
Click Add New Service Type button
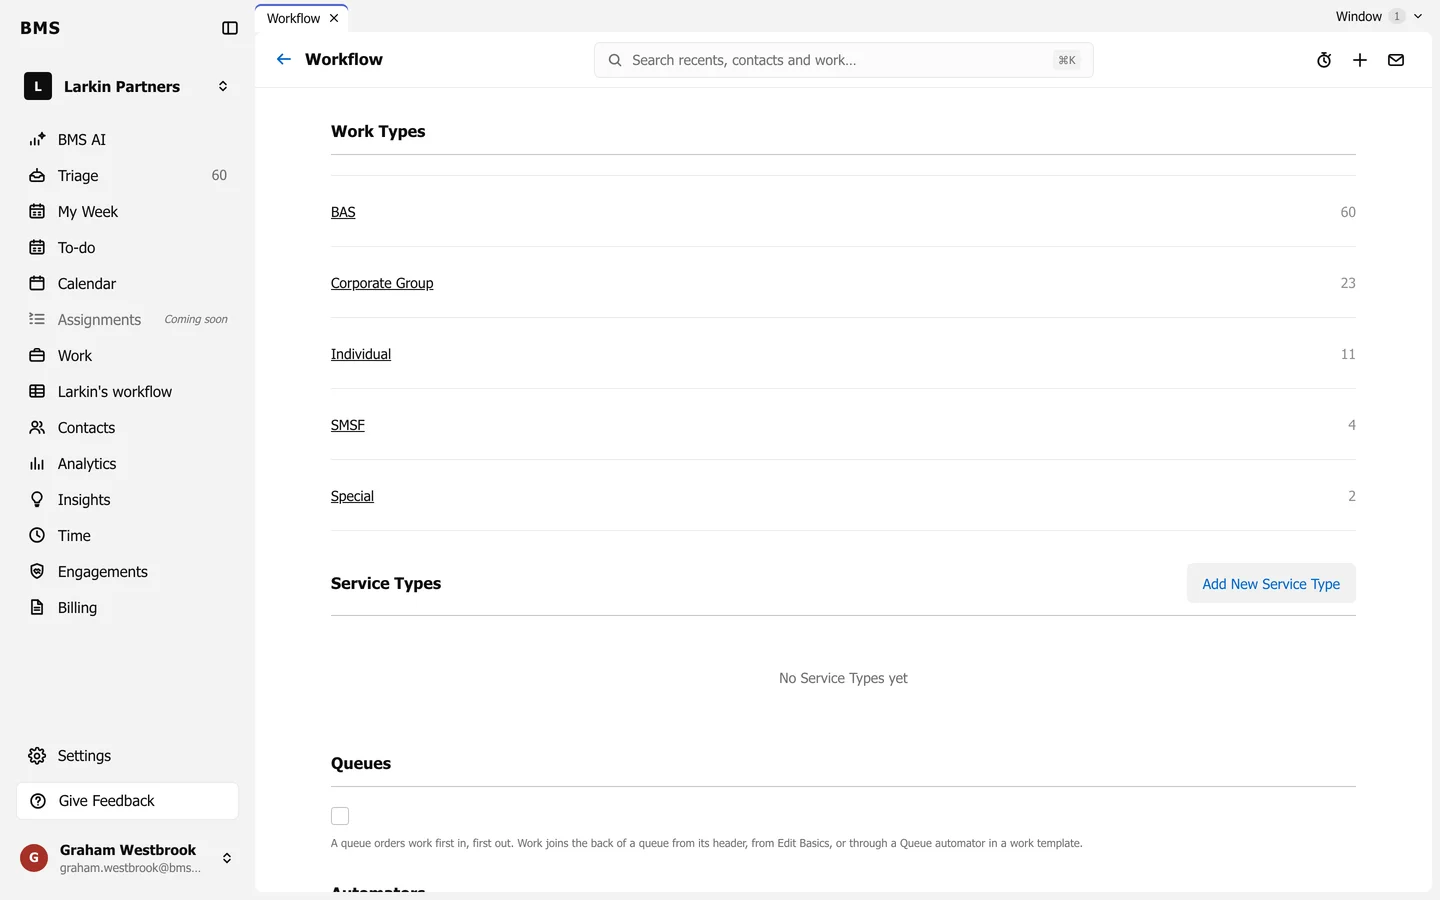point(1271,584)
